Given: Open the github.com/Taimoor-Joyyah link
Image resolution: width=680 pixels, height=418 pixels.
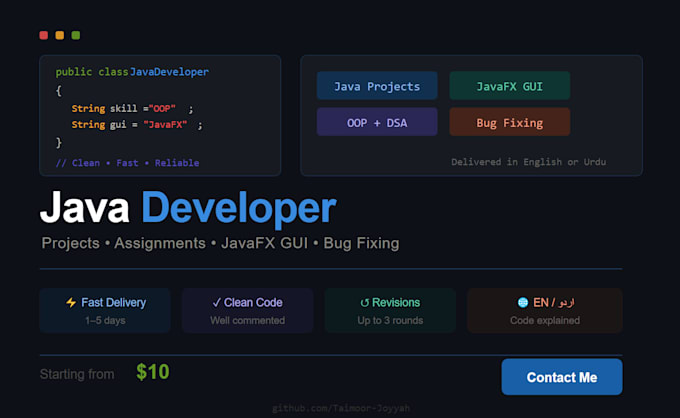Looking at the screenshot, I should (341, 408).
